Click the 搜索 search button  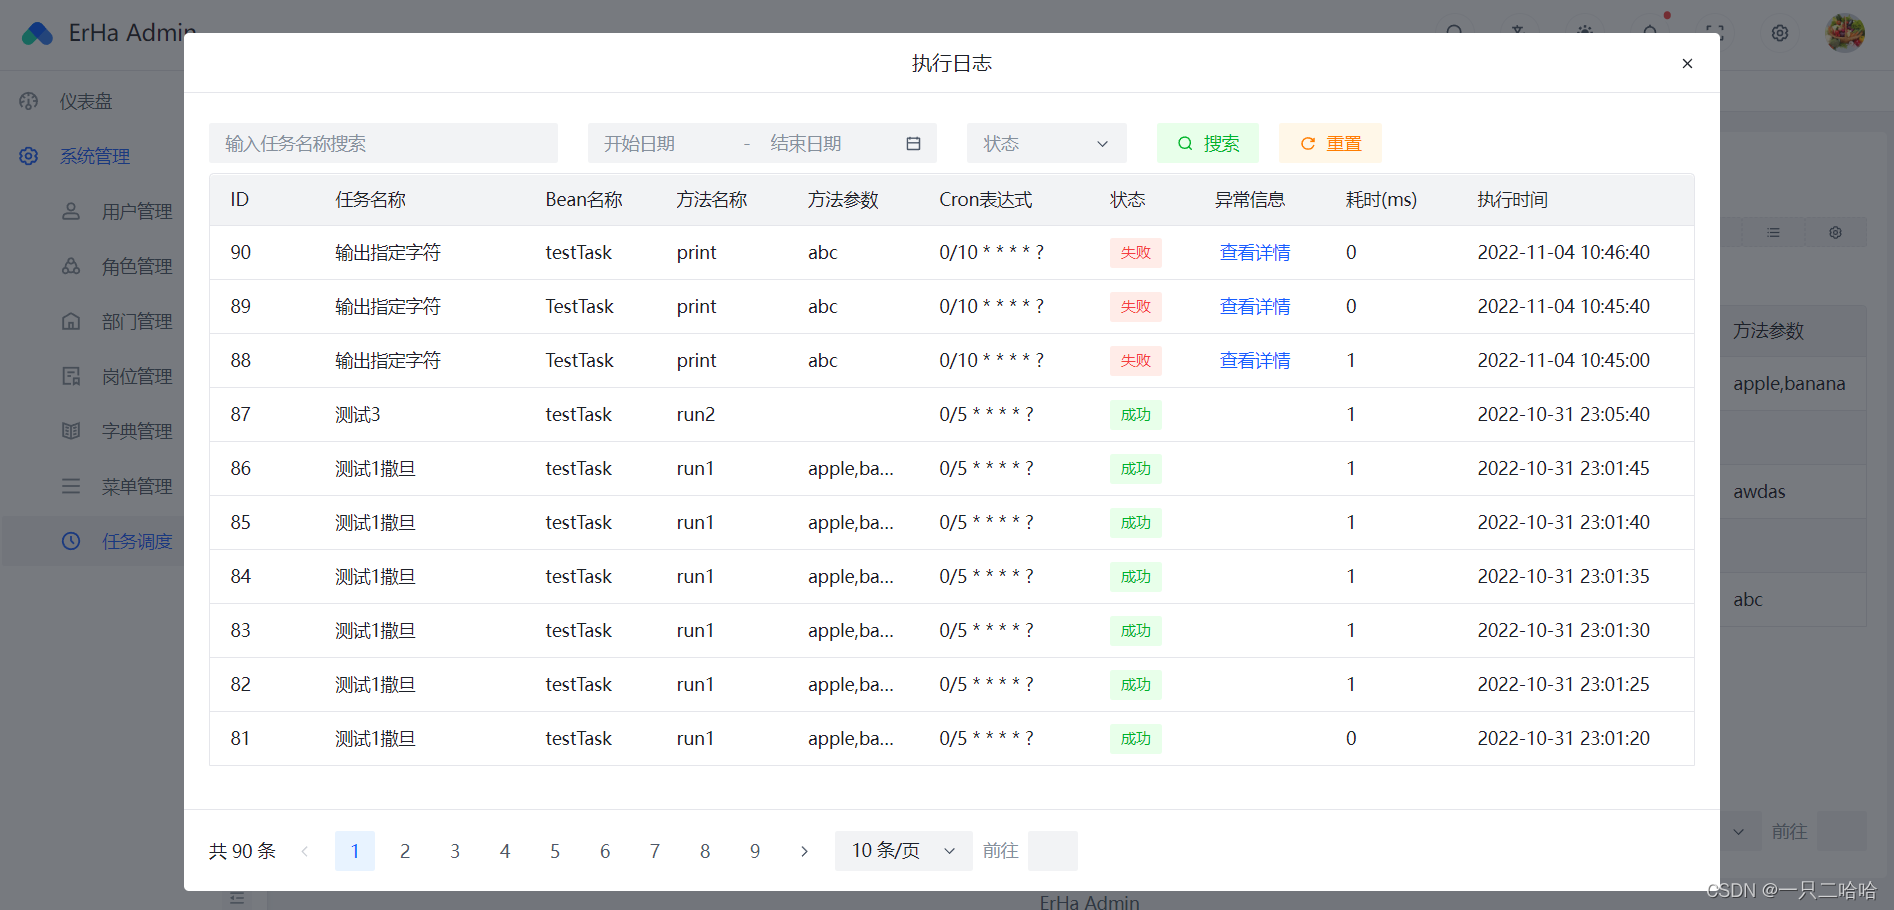point(1207,143)
